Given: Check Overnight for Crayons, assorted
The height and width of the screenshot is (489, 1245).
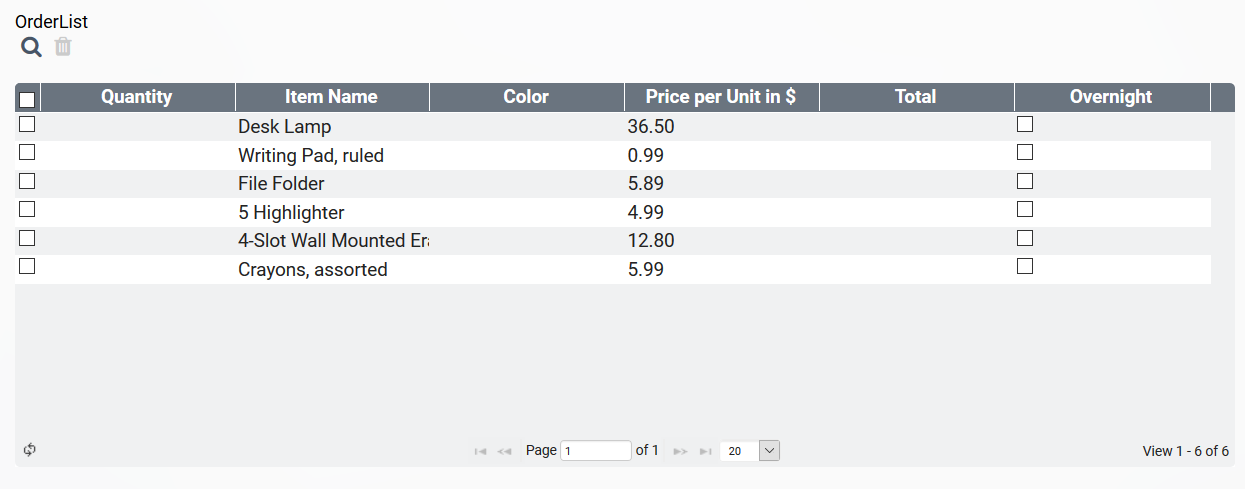Looking at the screenshot, I should (1025, 267).
